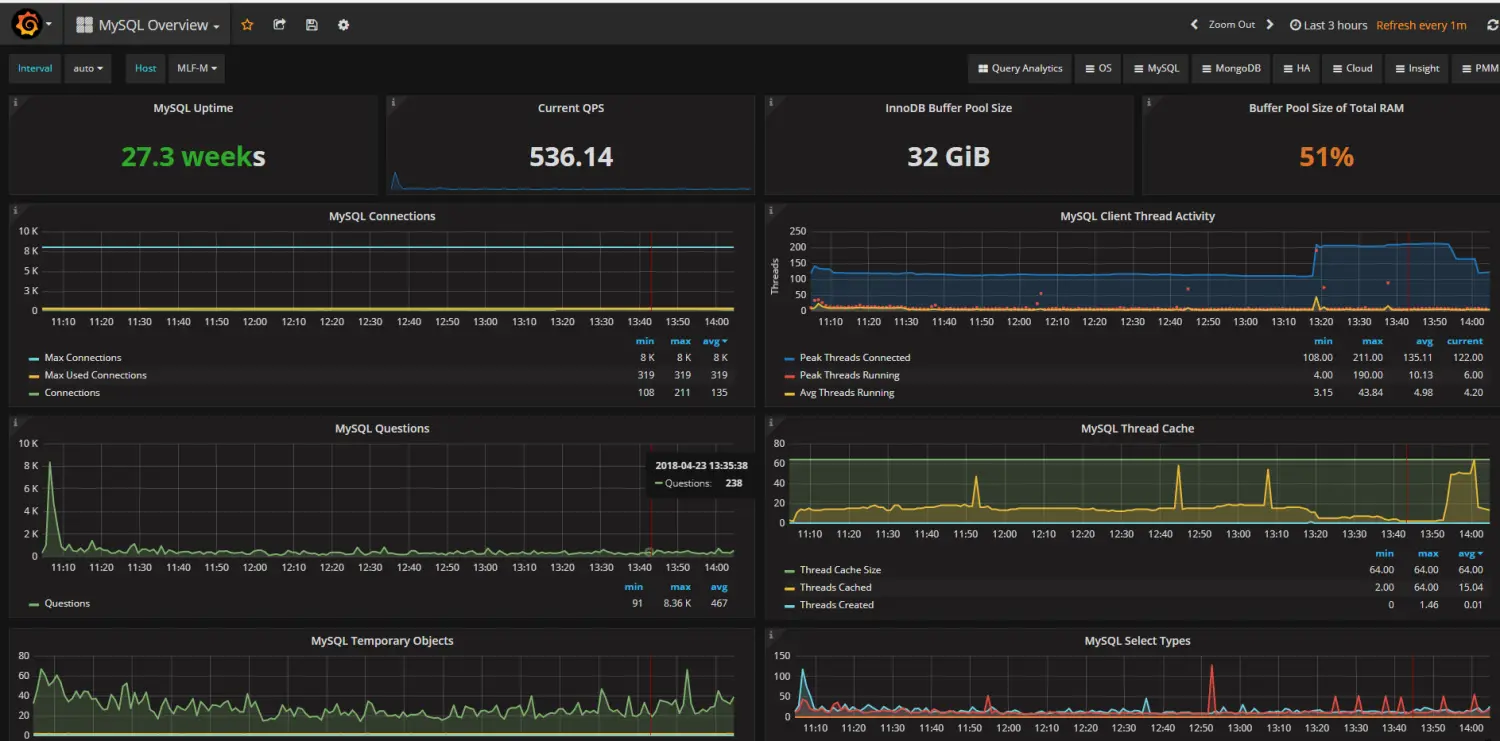Open info icon on InnoDB Buffer Pool Size panel

tap(772, 102)
